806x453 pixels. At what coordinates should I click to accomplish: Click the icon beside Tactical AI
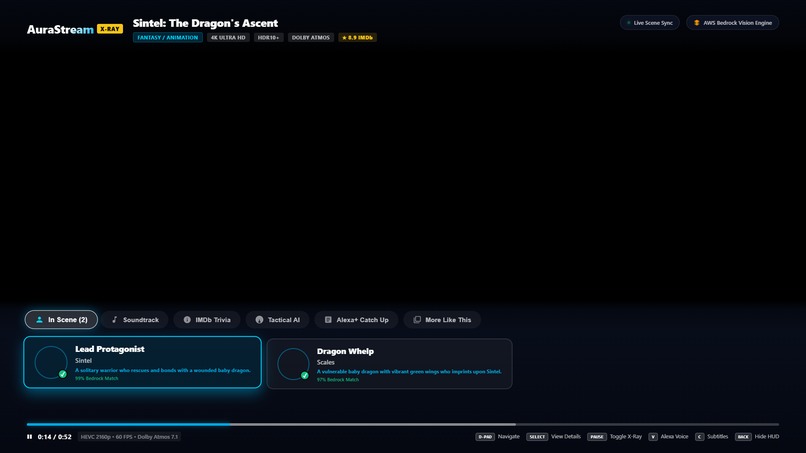259,319
